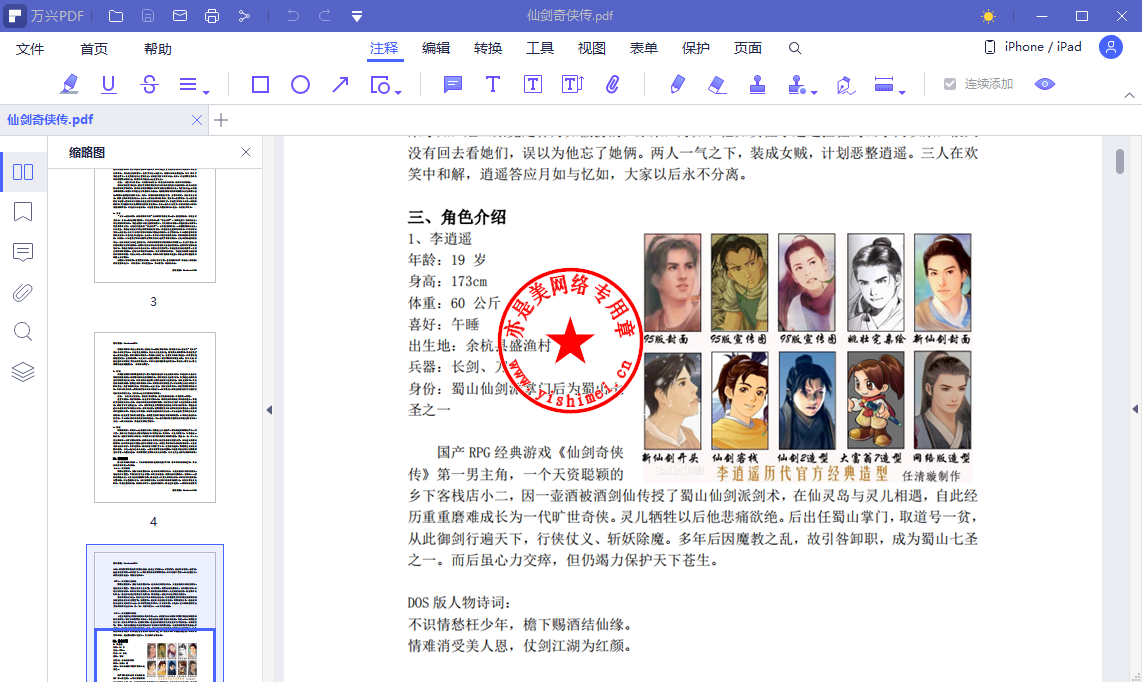Select the Strikethrough annotation tool
Image resolution: width=1142 pixels, height=682 pixels.
click(x=149, y=85)
